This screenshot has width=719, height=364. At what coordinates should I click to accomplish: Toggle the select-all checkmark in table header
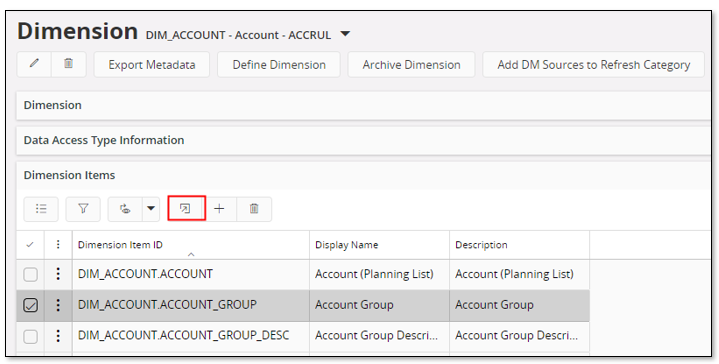[30, 245]
